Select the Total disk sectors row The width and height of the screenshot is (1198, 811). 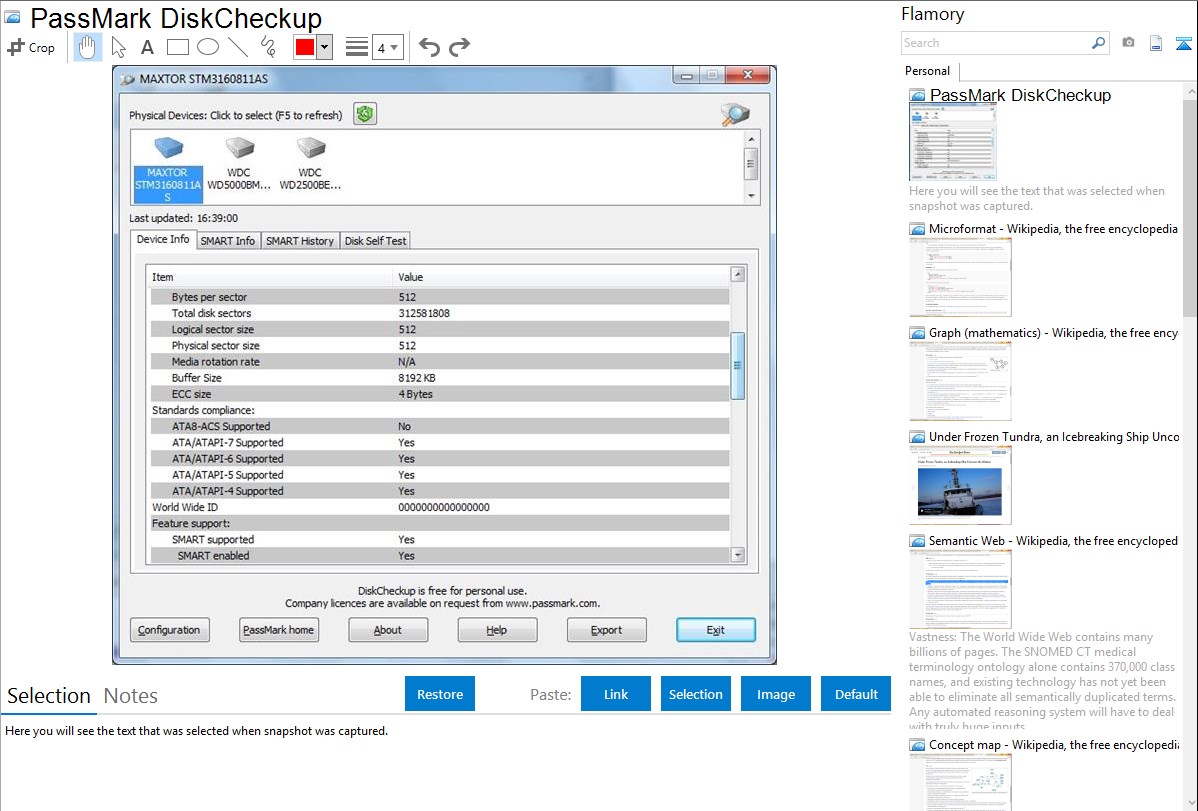click(x=439, y=313)
